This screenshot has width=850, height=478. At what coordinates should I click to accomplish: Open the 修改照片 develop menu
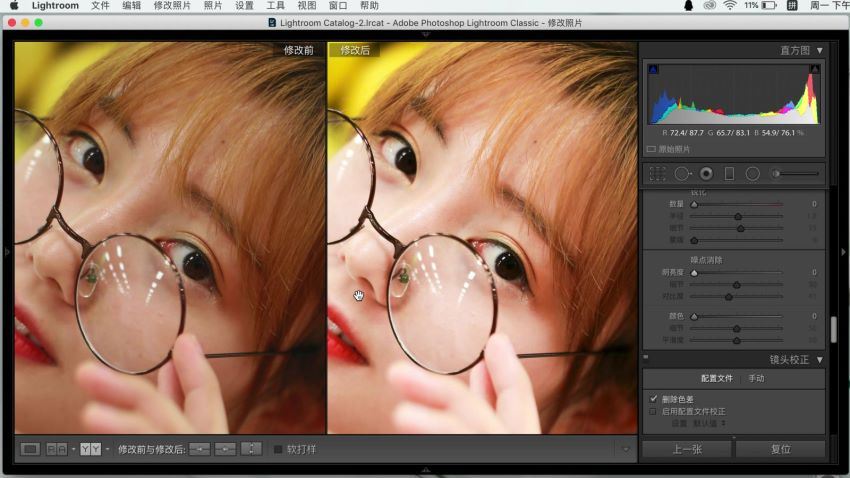coord(172,5)
